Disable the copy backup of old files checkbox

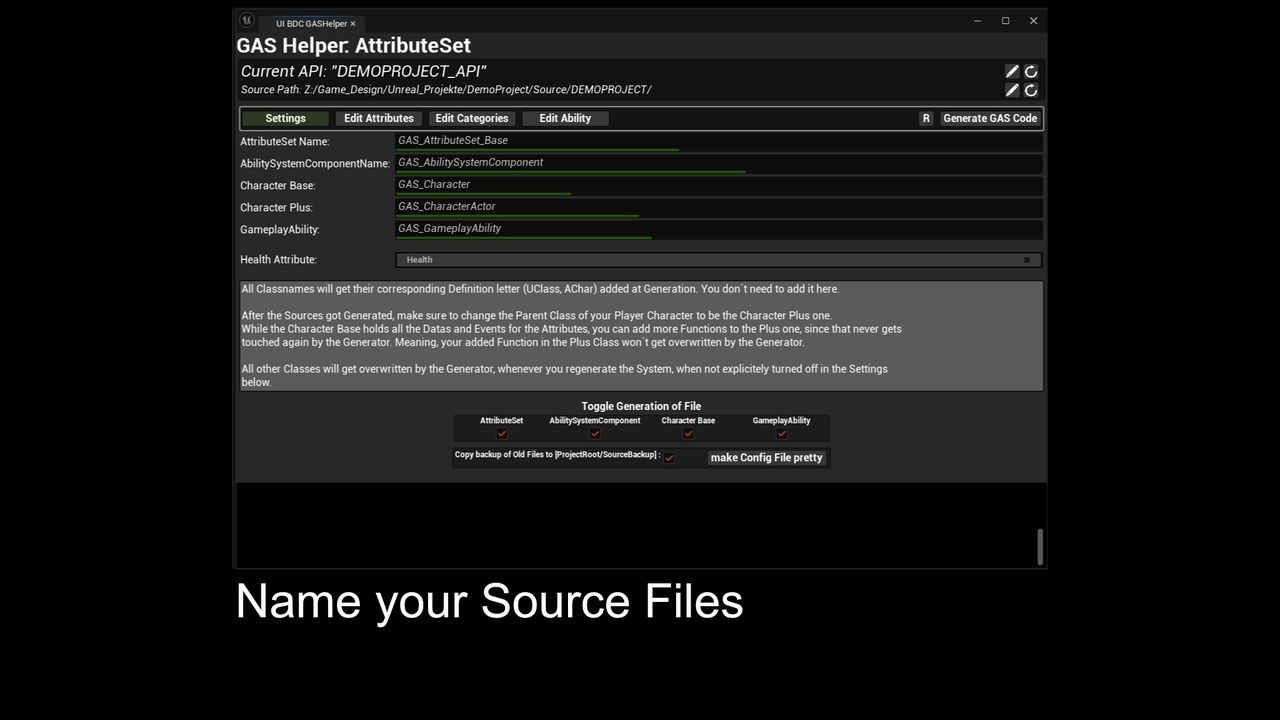click(669, 458)
